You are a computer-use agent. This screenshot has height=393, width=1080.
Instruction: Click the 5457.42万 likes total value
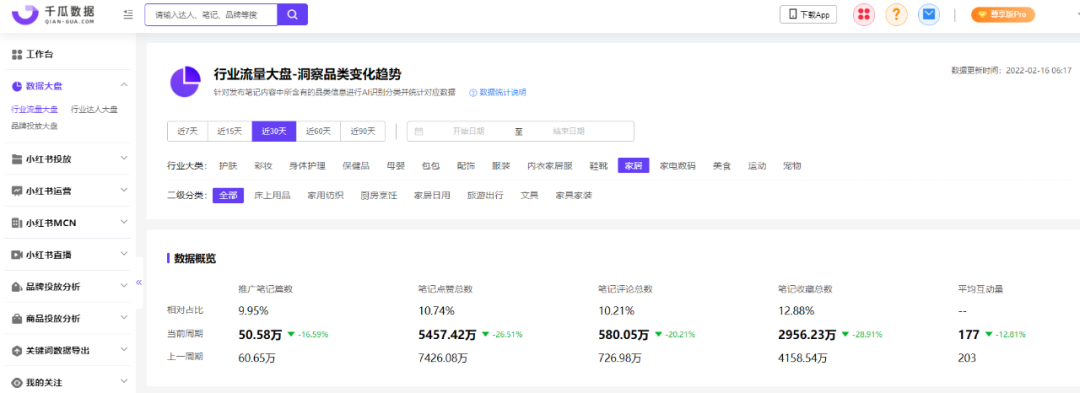[448, 335]
